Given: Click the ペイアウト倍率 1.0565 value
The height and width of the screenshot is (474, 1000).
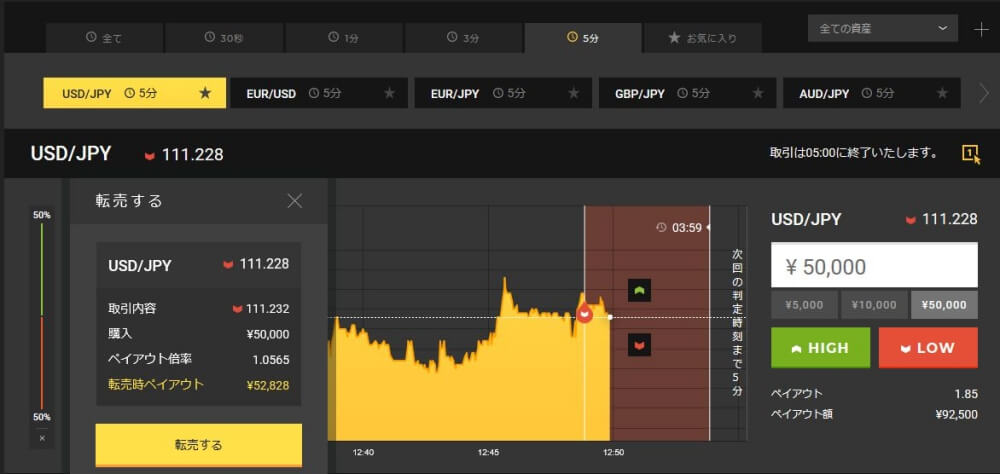Looking at the screenshot, I should [271, 359].
